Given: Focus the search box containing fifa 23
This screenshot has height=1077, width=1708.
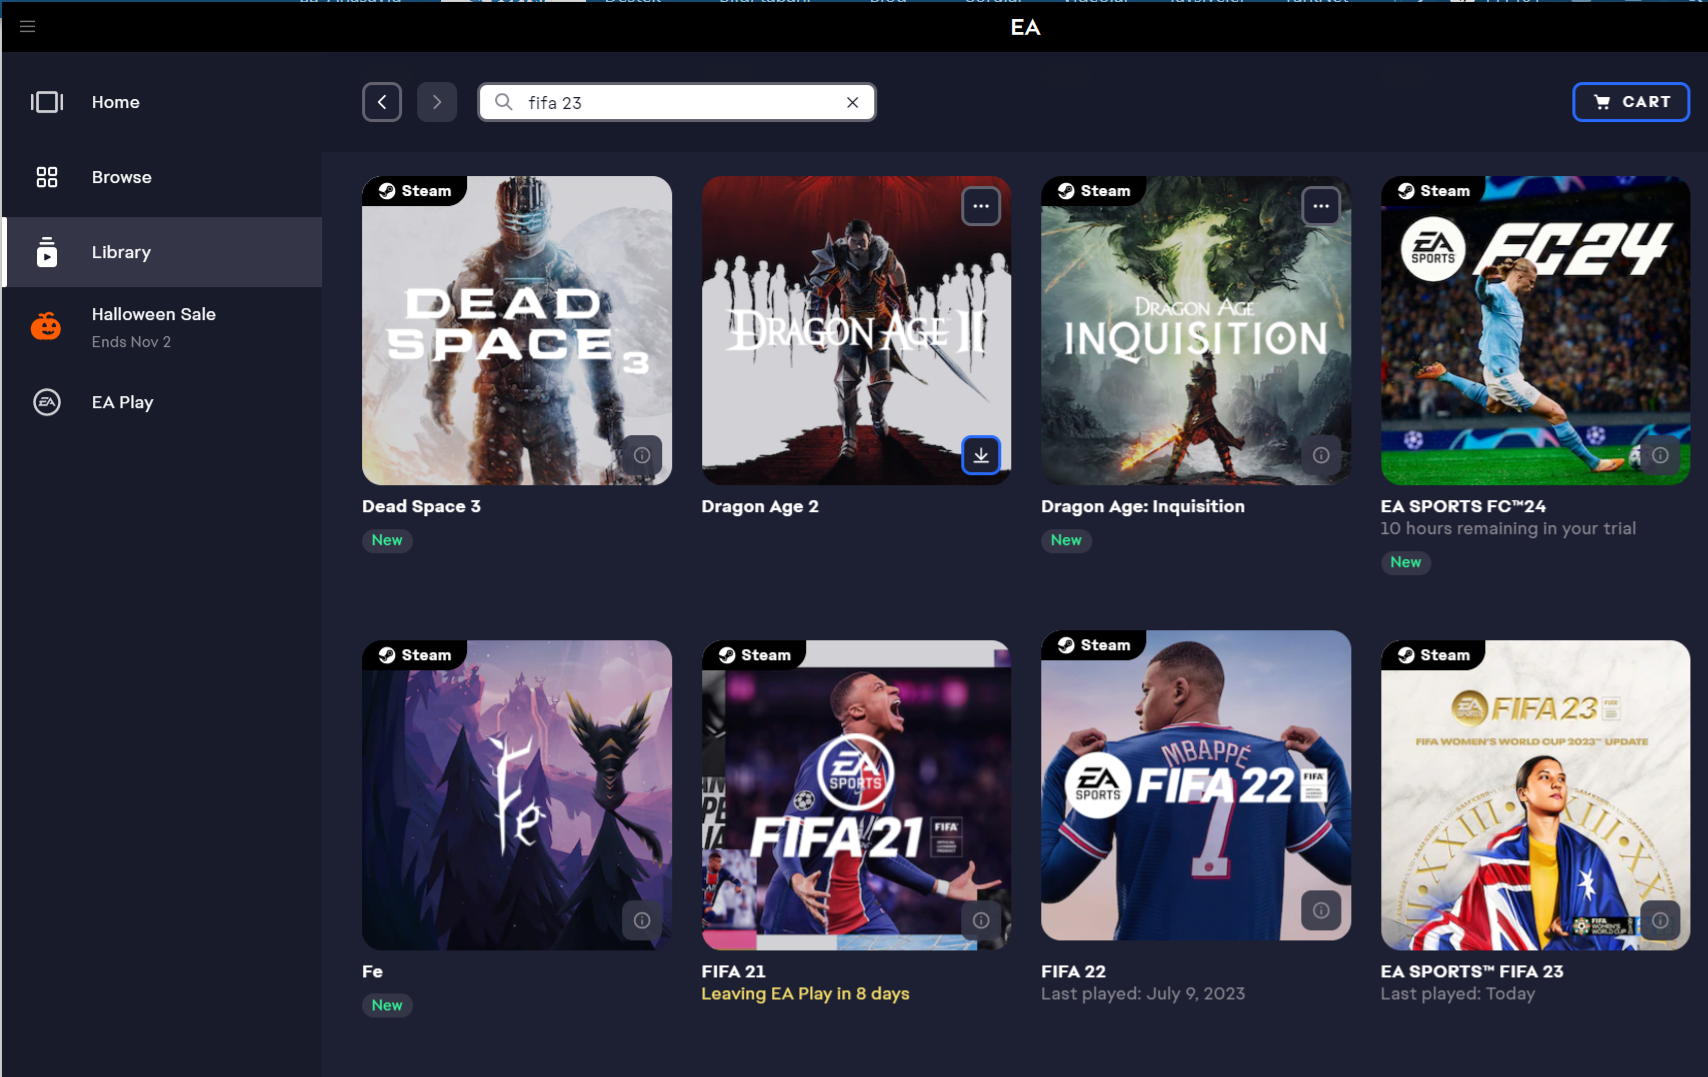Looking at the screenshot, I should coord(677,102).
